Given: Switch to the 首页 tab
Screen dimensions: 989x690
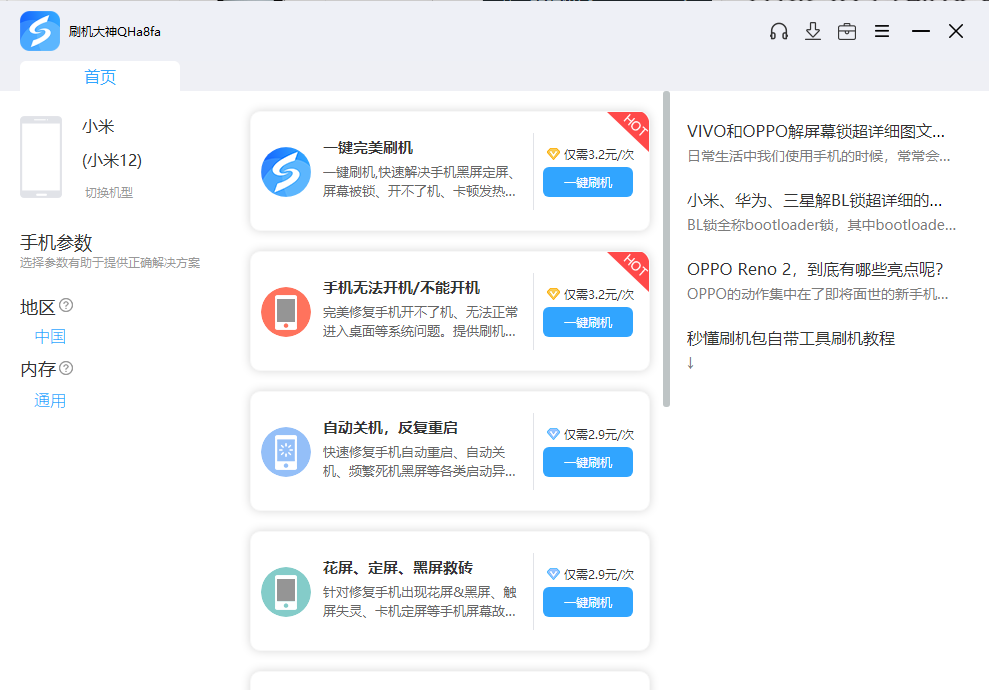Looking at the screenshot, I should click(100, 76).
